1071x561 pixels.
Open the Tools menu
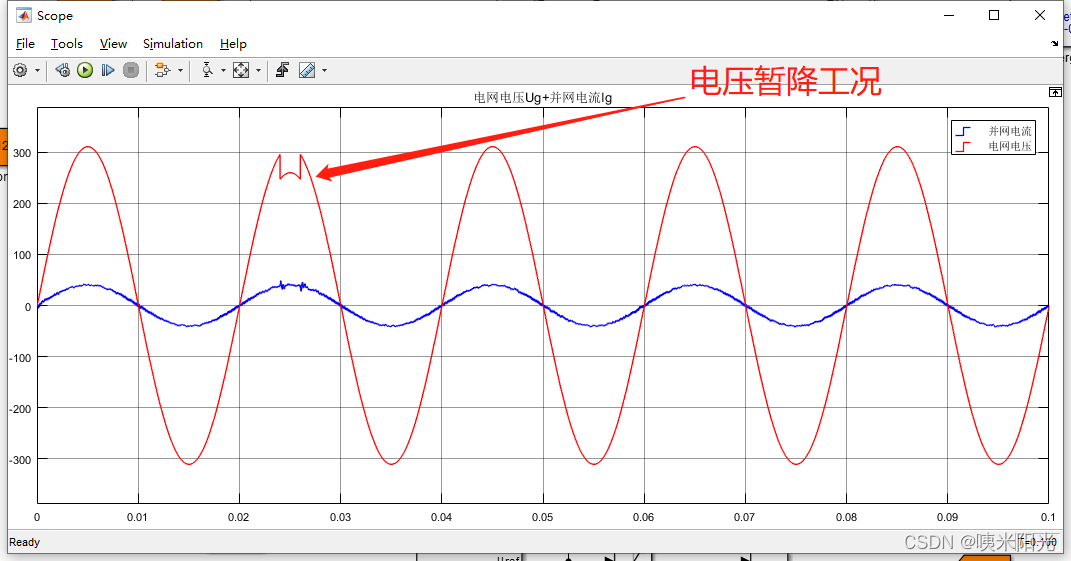pos(67,44)
